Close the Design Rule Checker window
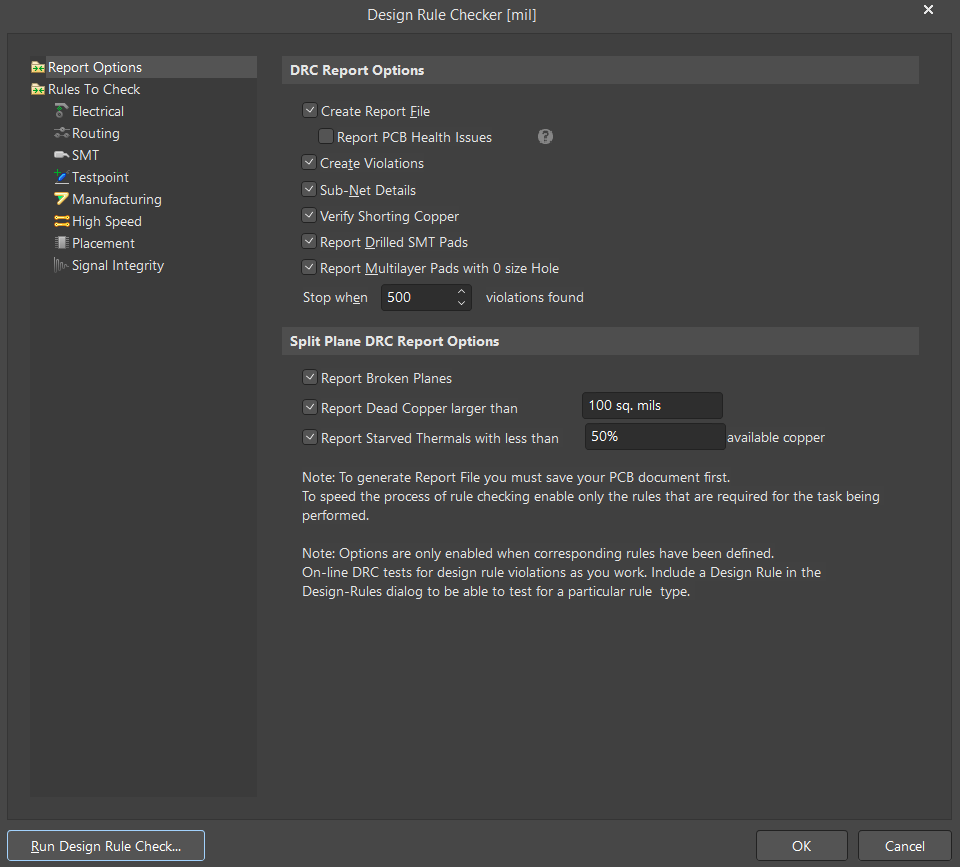The height and width of the screenshot is (867, 960). pyautogui.click(x=928, y=10)
